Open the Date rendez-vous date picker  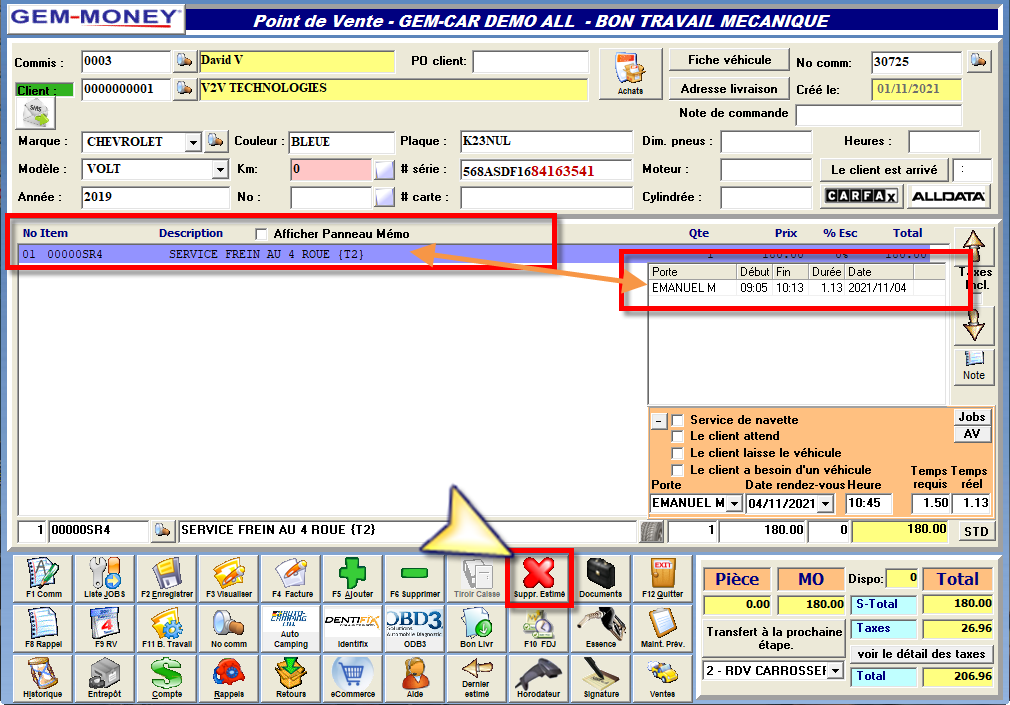click(x=826, y=503)
